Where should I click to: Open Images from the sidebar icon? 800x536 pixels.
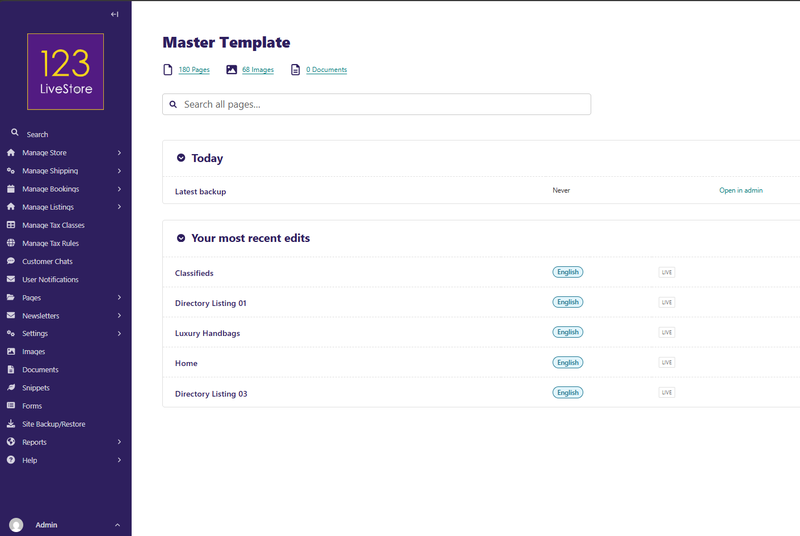[11, 351]
